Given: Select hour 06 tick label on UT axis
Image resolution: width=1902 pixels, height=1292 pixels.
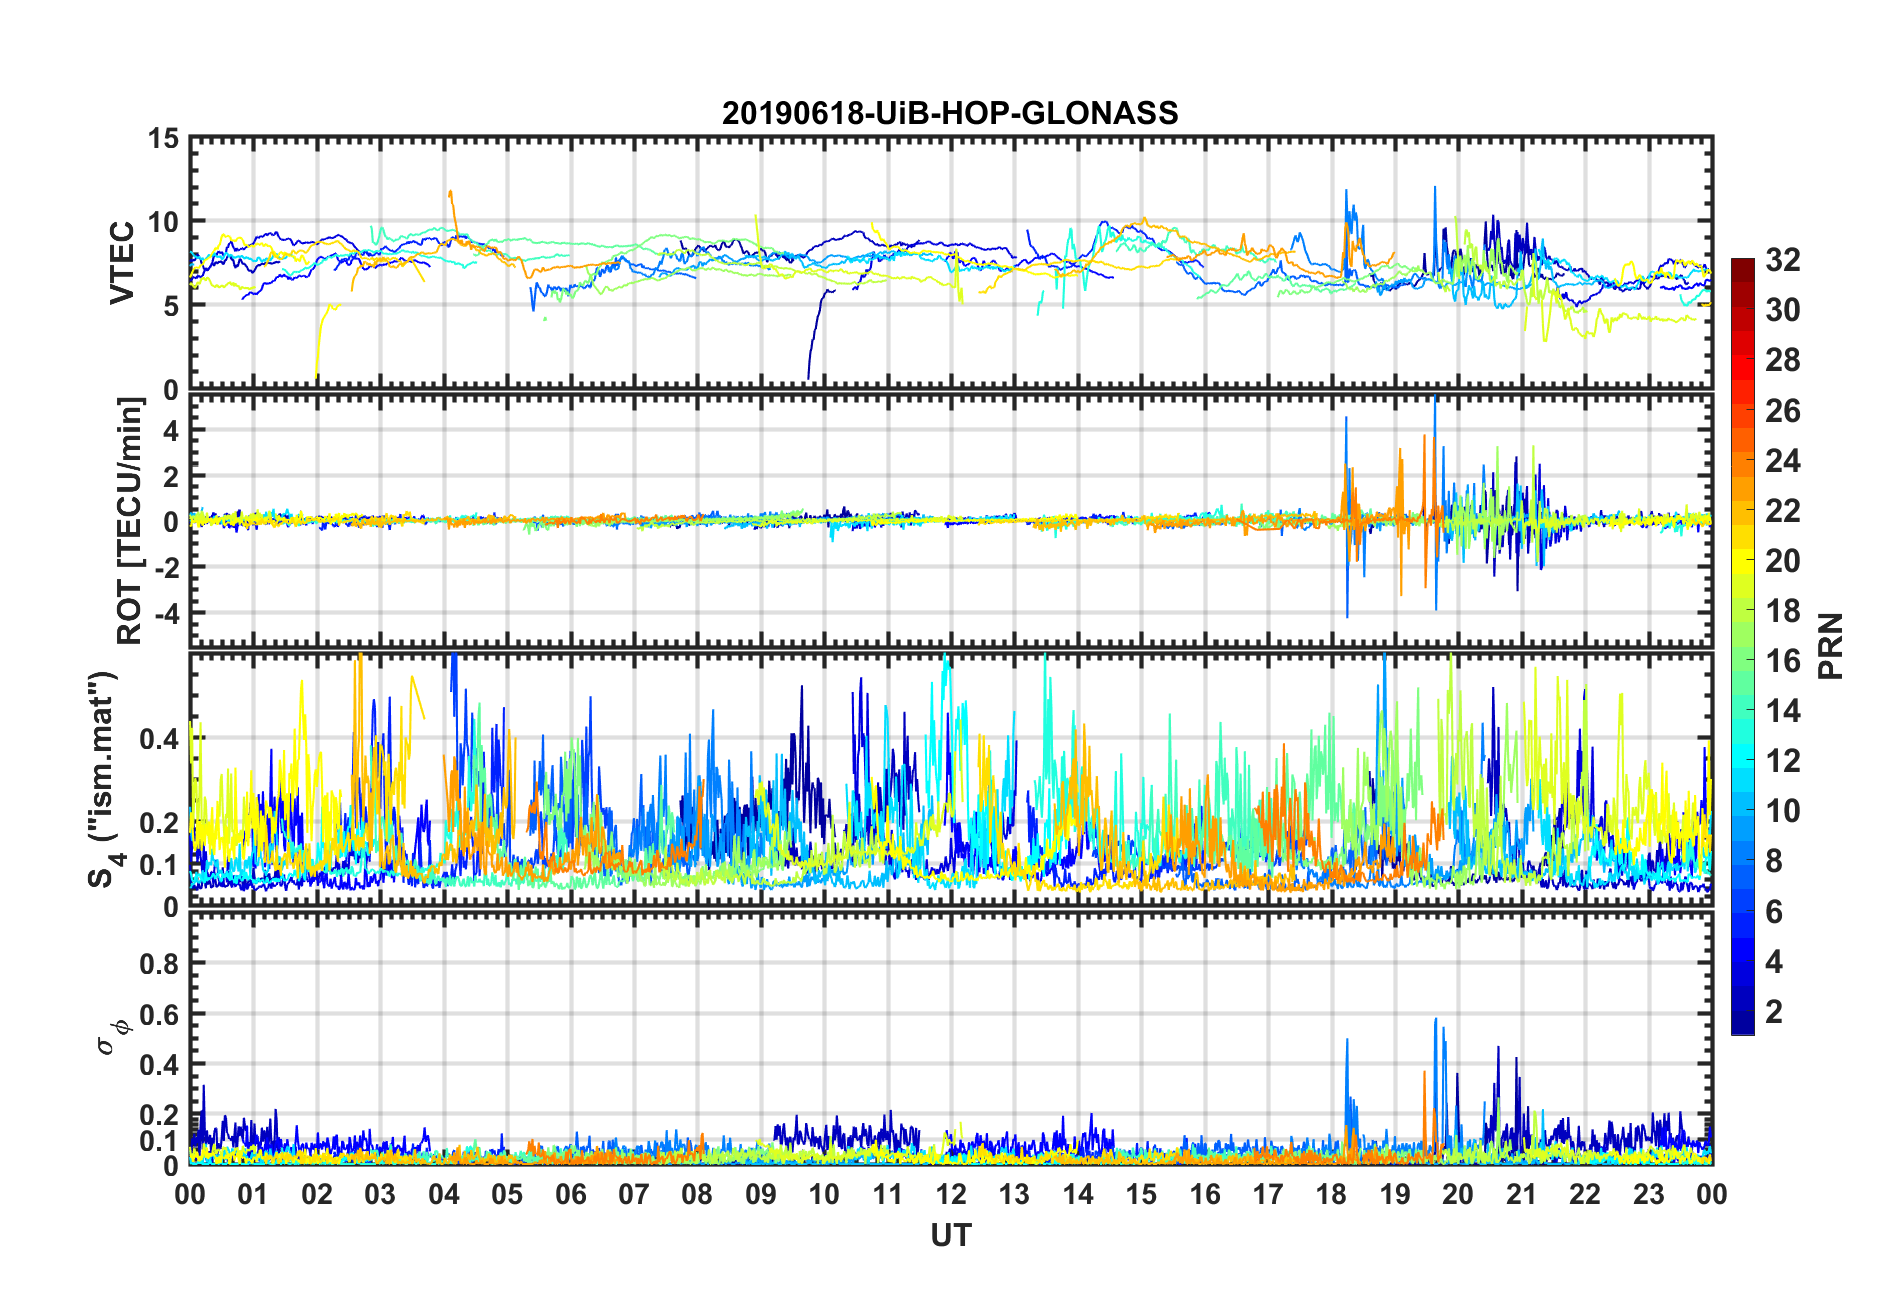Looking at the screenshot, I should 570,1194.
